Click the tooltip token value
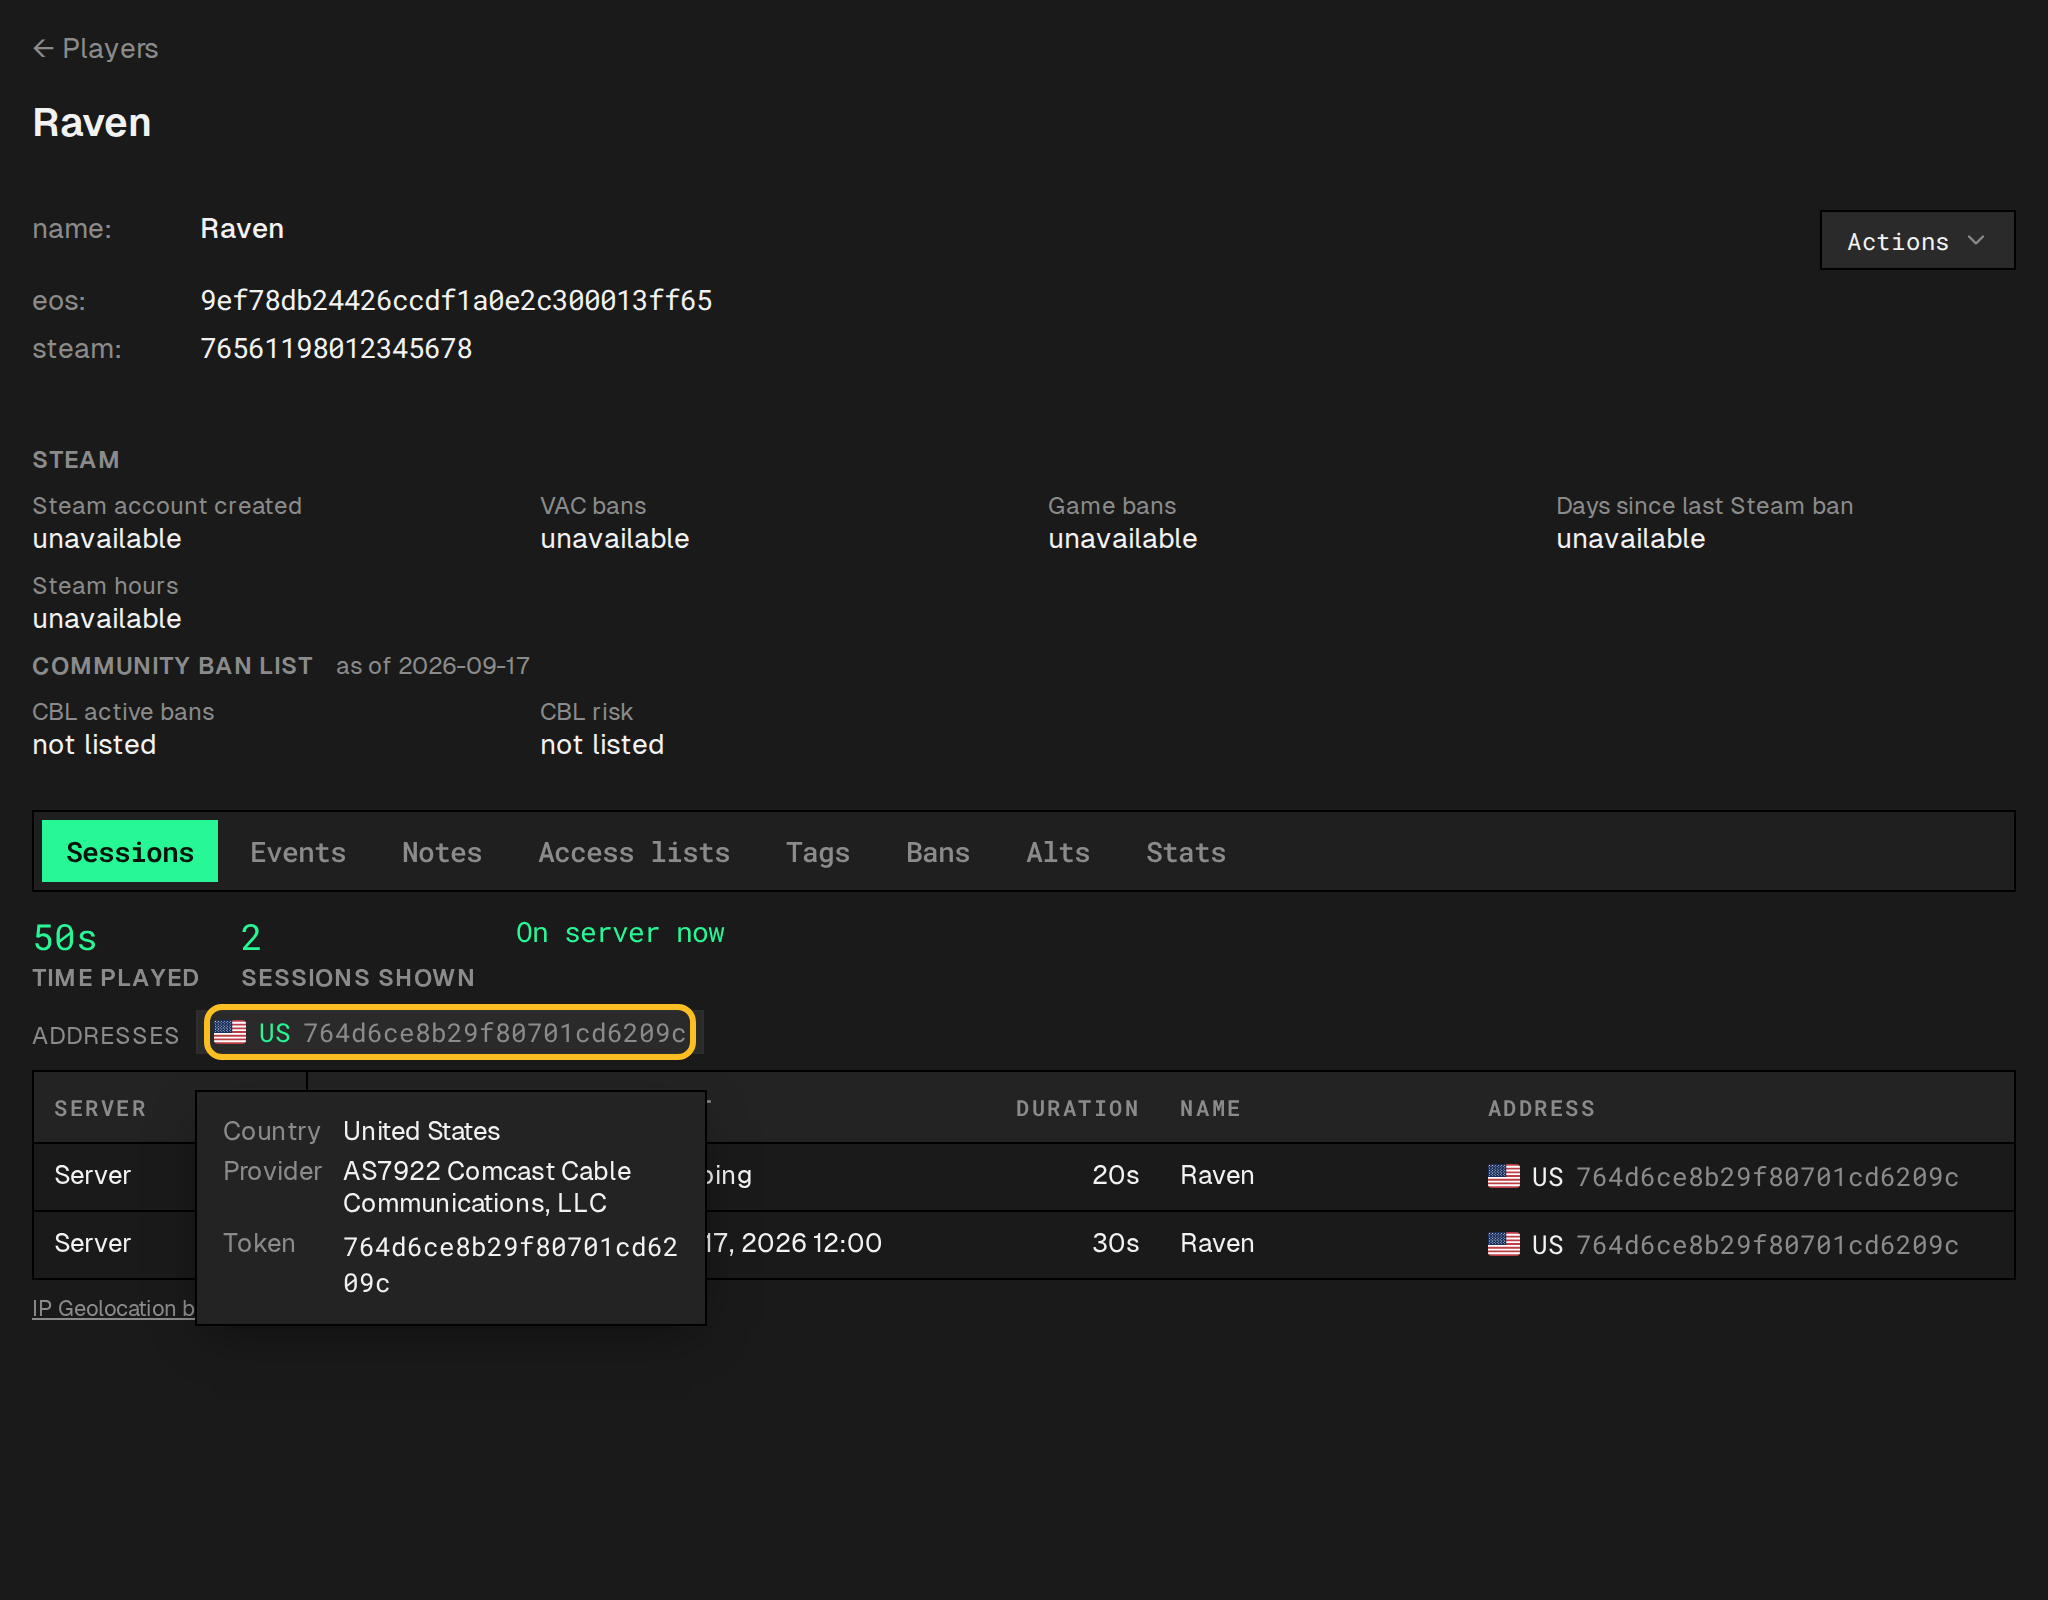 510,1264
